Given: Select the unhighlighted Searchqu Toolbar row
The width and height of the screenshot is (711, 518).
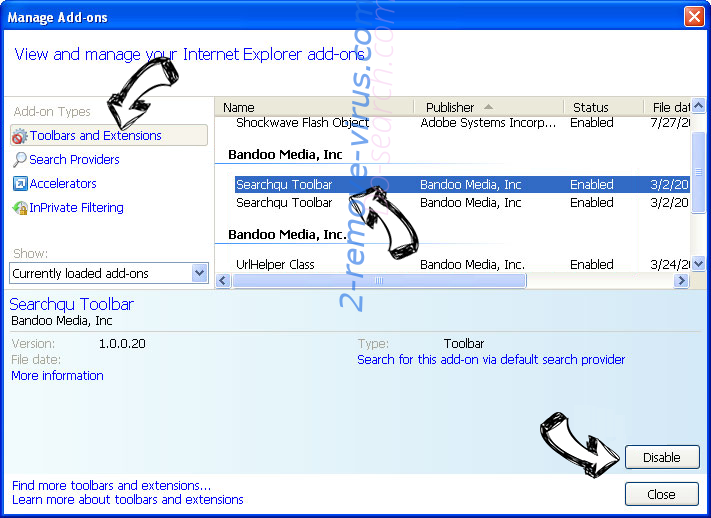Looking at the screenshot, I should click(x=463, y=203).
